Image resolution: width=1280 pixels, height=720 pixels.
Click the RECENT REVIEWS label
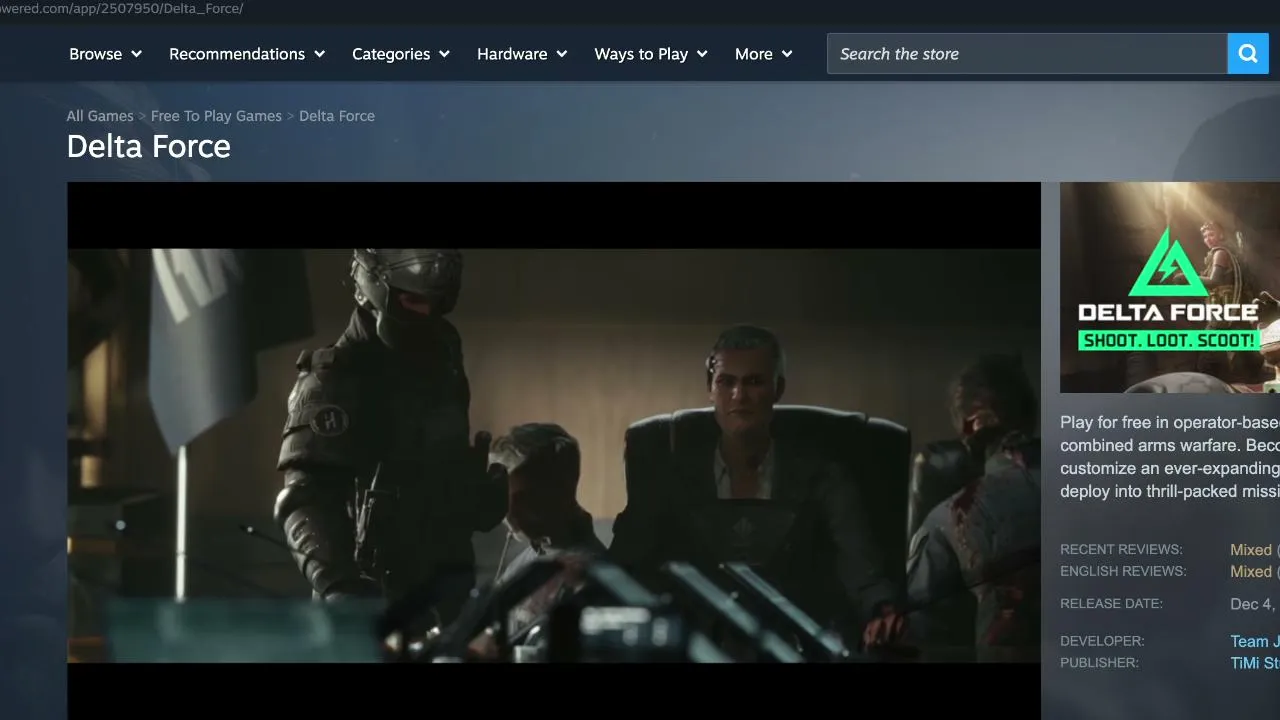point(1121,550)
